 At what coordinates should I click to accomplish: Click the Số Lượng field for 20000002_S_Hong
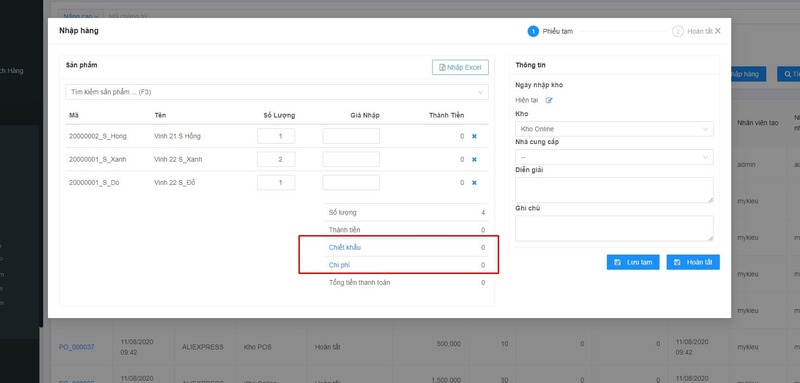(x=276, y=136)
